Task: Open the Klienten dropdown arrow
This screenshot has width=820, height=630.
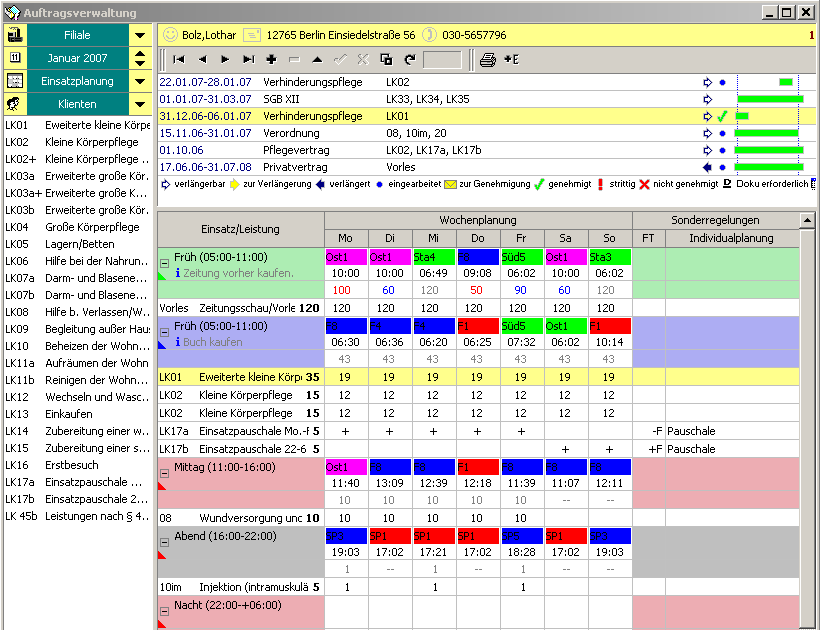Action: point(139,104)
